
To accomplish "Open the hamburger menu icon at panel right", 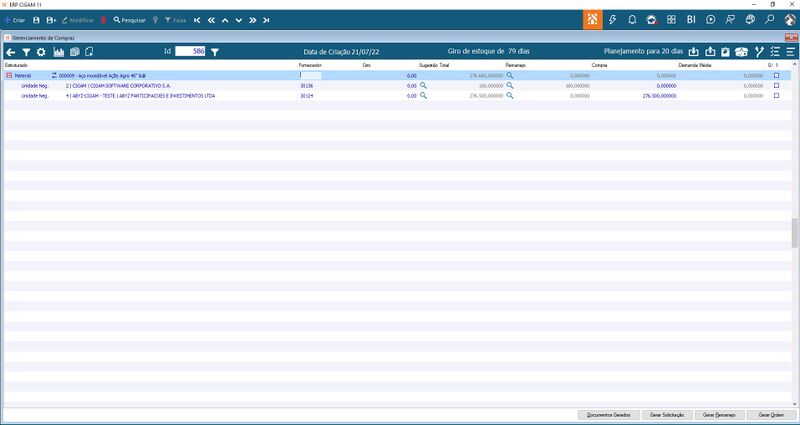I will pyautogui.click(x=790, y=52).
